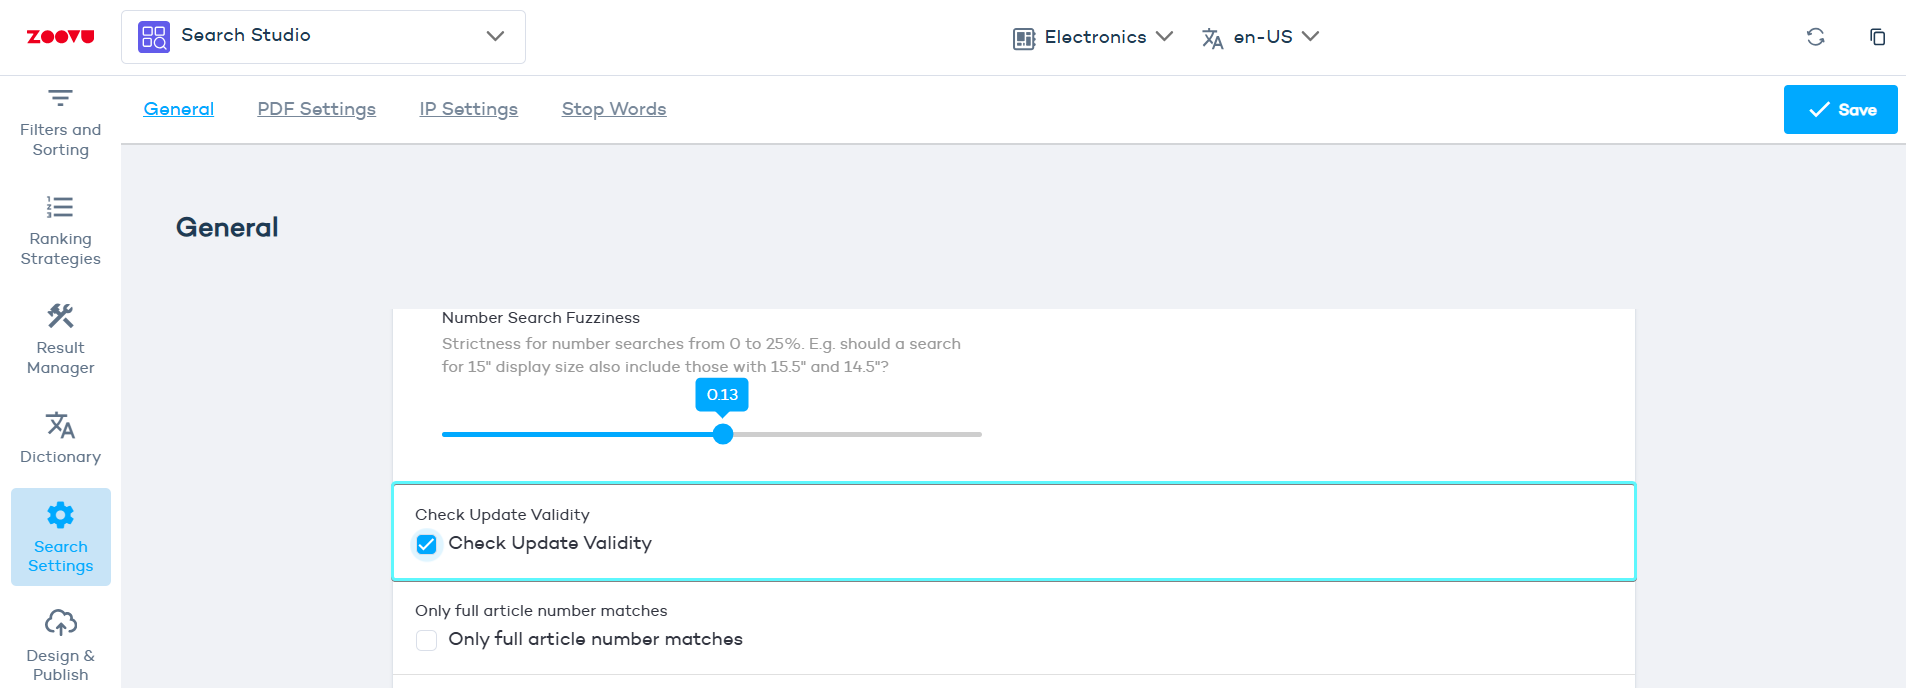Open the Stop Words tab
Viewport: 1906px width, 688px height.
coord(613,109)
